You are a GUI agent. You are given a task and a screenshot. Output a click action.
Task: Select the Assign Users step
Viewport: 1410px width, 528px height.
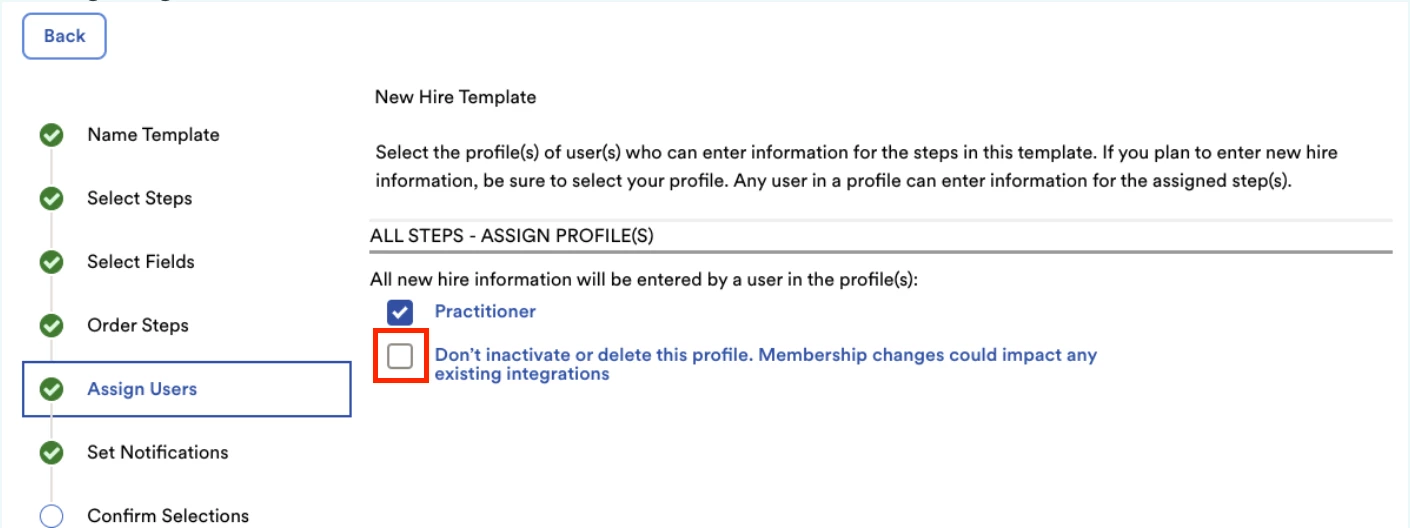[187, 389]
